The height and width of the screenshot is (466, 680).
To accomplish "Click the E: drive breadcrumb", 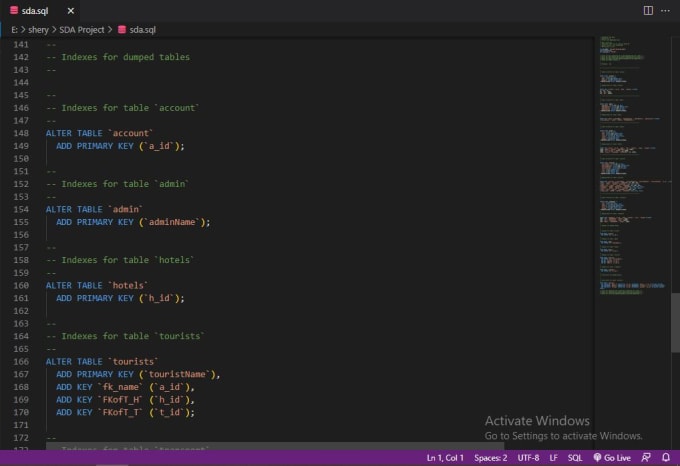I will 14,30.
